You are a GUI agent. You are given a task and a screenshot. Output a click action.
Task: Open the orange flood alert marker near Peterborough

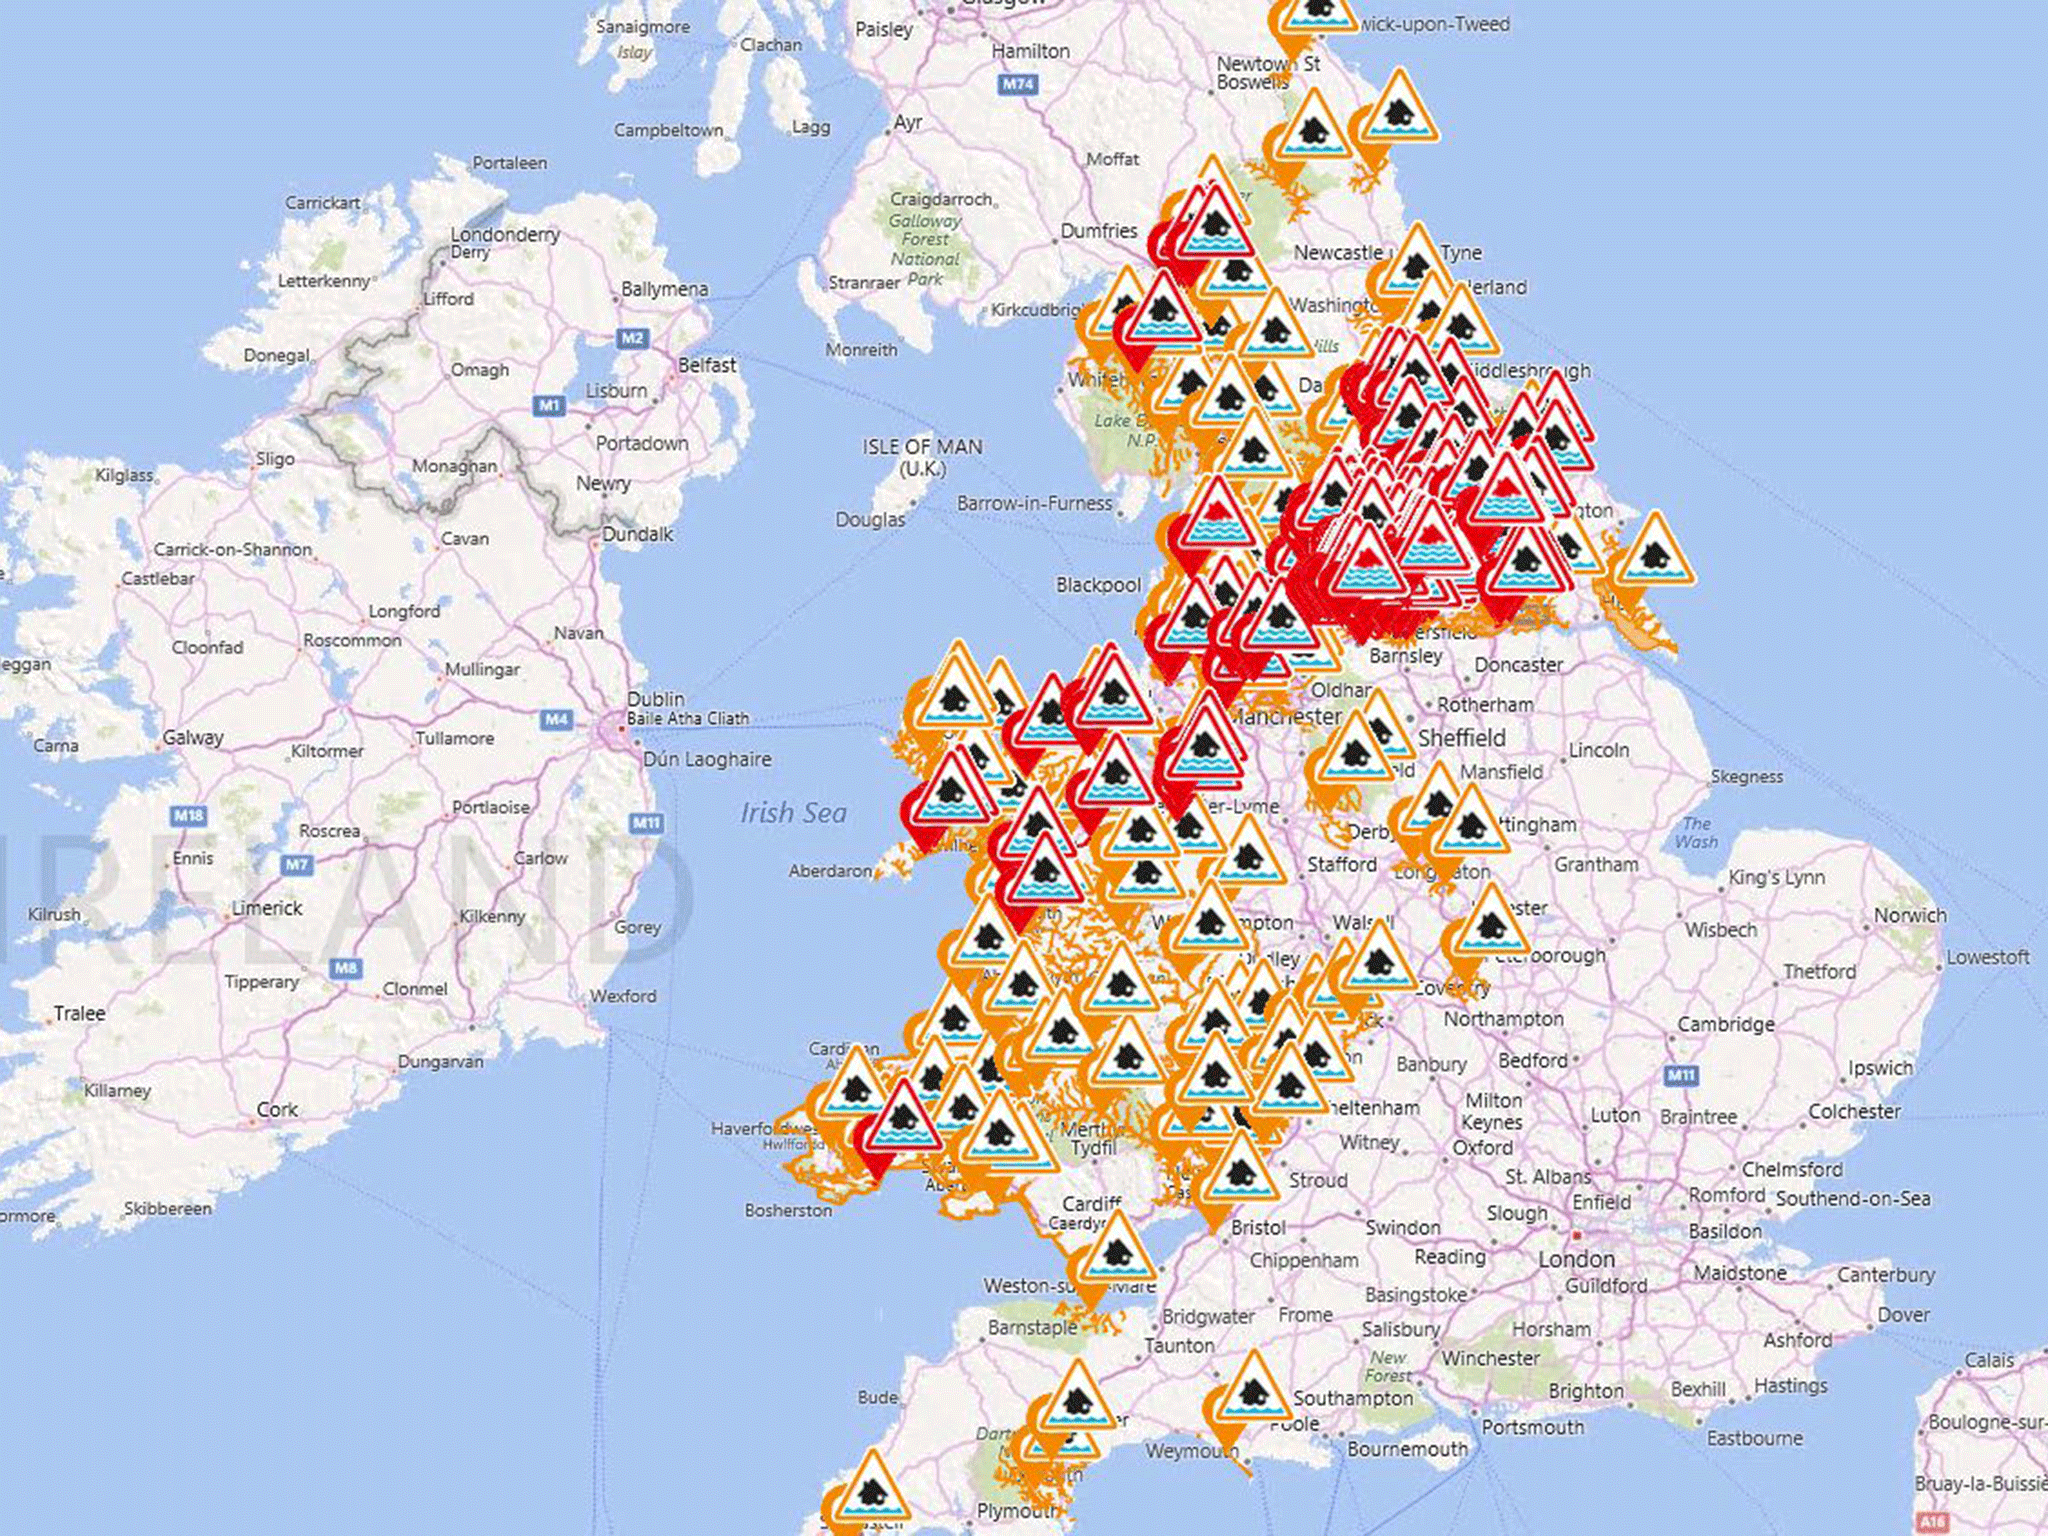tap(1490, 925)
